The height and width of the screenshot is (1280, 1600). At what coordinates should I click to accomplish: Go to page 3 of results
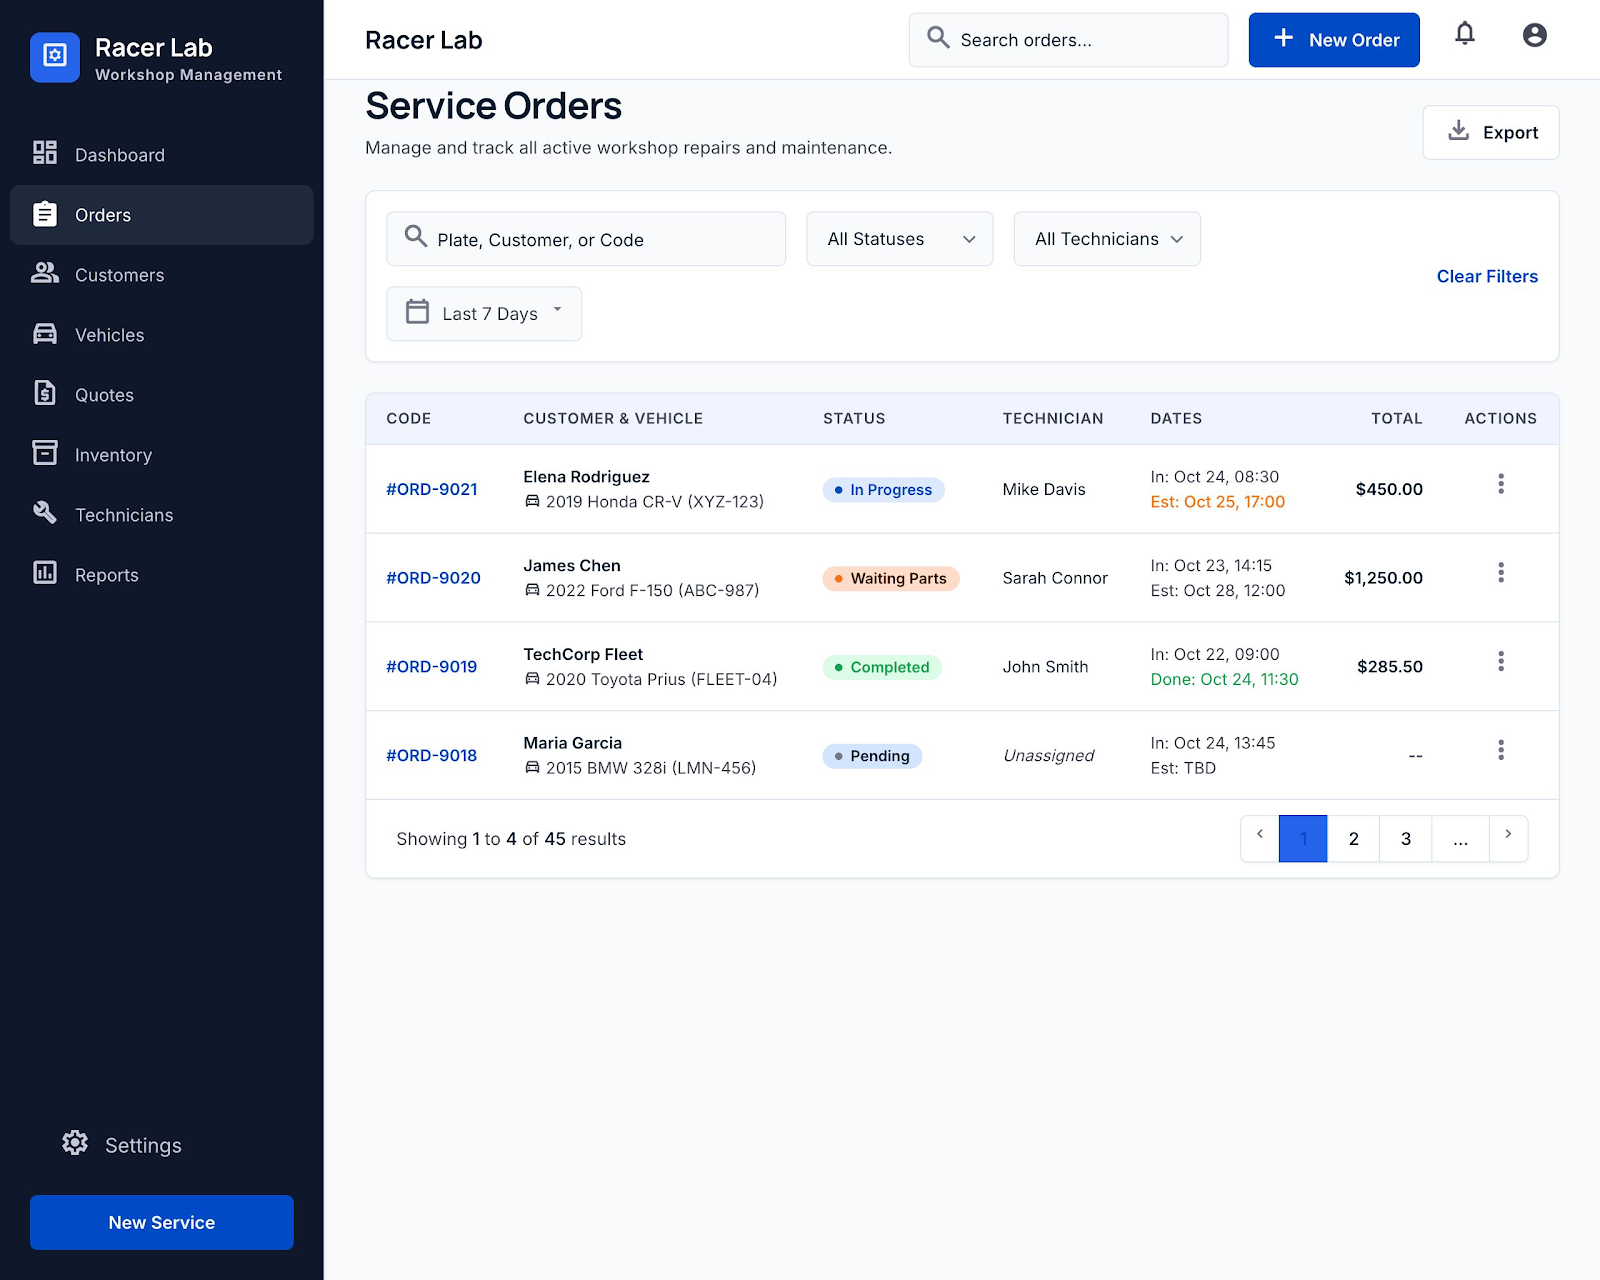click(1406, 838)
